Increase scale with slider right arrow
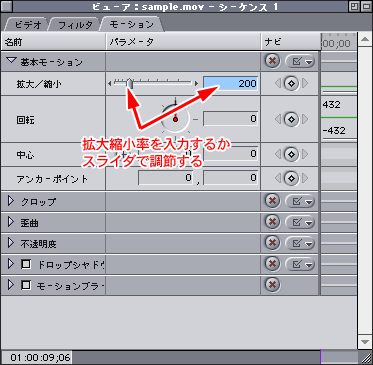Image resolution: width=373 pixels, height=365 pixels. pyautogui.click(x=197, y=84)
